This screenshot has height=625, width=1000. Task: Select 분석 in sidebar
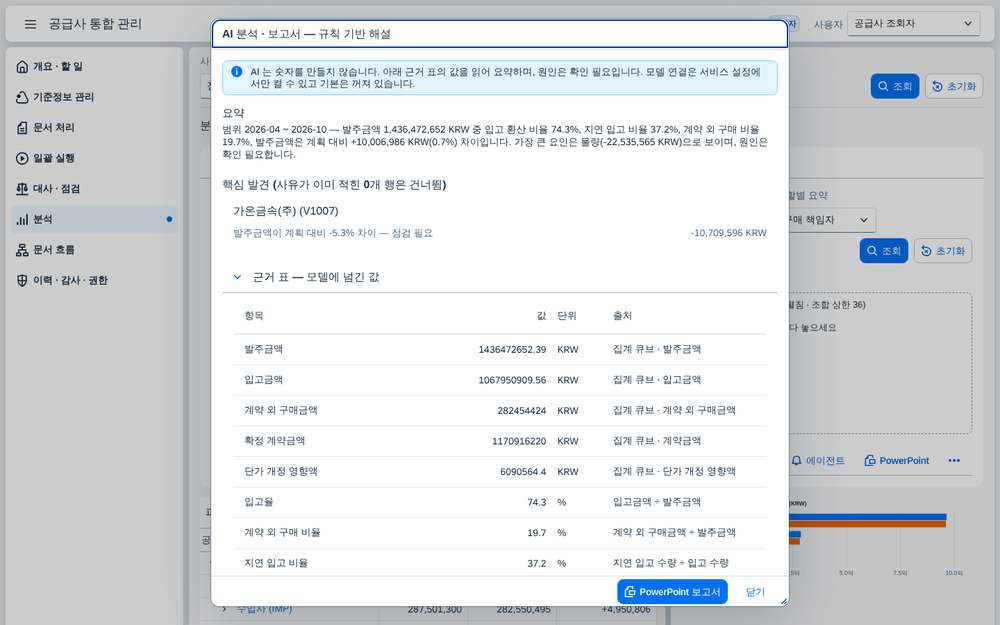[x=94, y=219]
